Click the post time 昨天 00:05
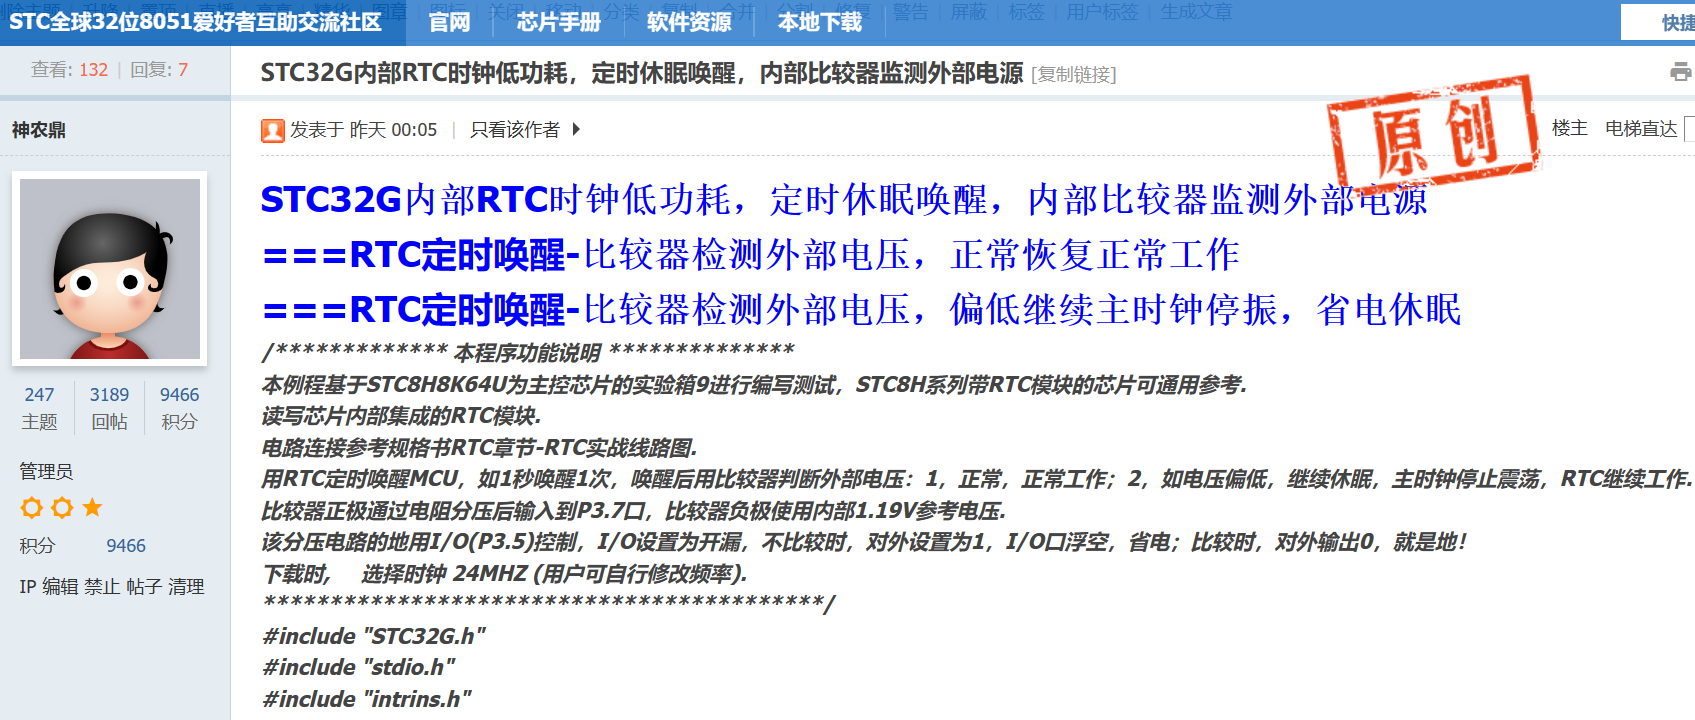Image resolution: width=1695 pixels, height=720 pixels. click(393, 130)
